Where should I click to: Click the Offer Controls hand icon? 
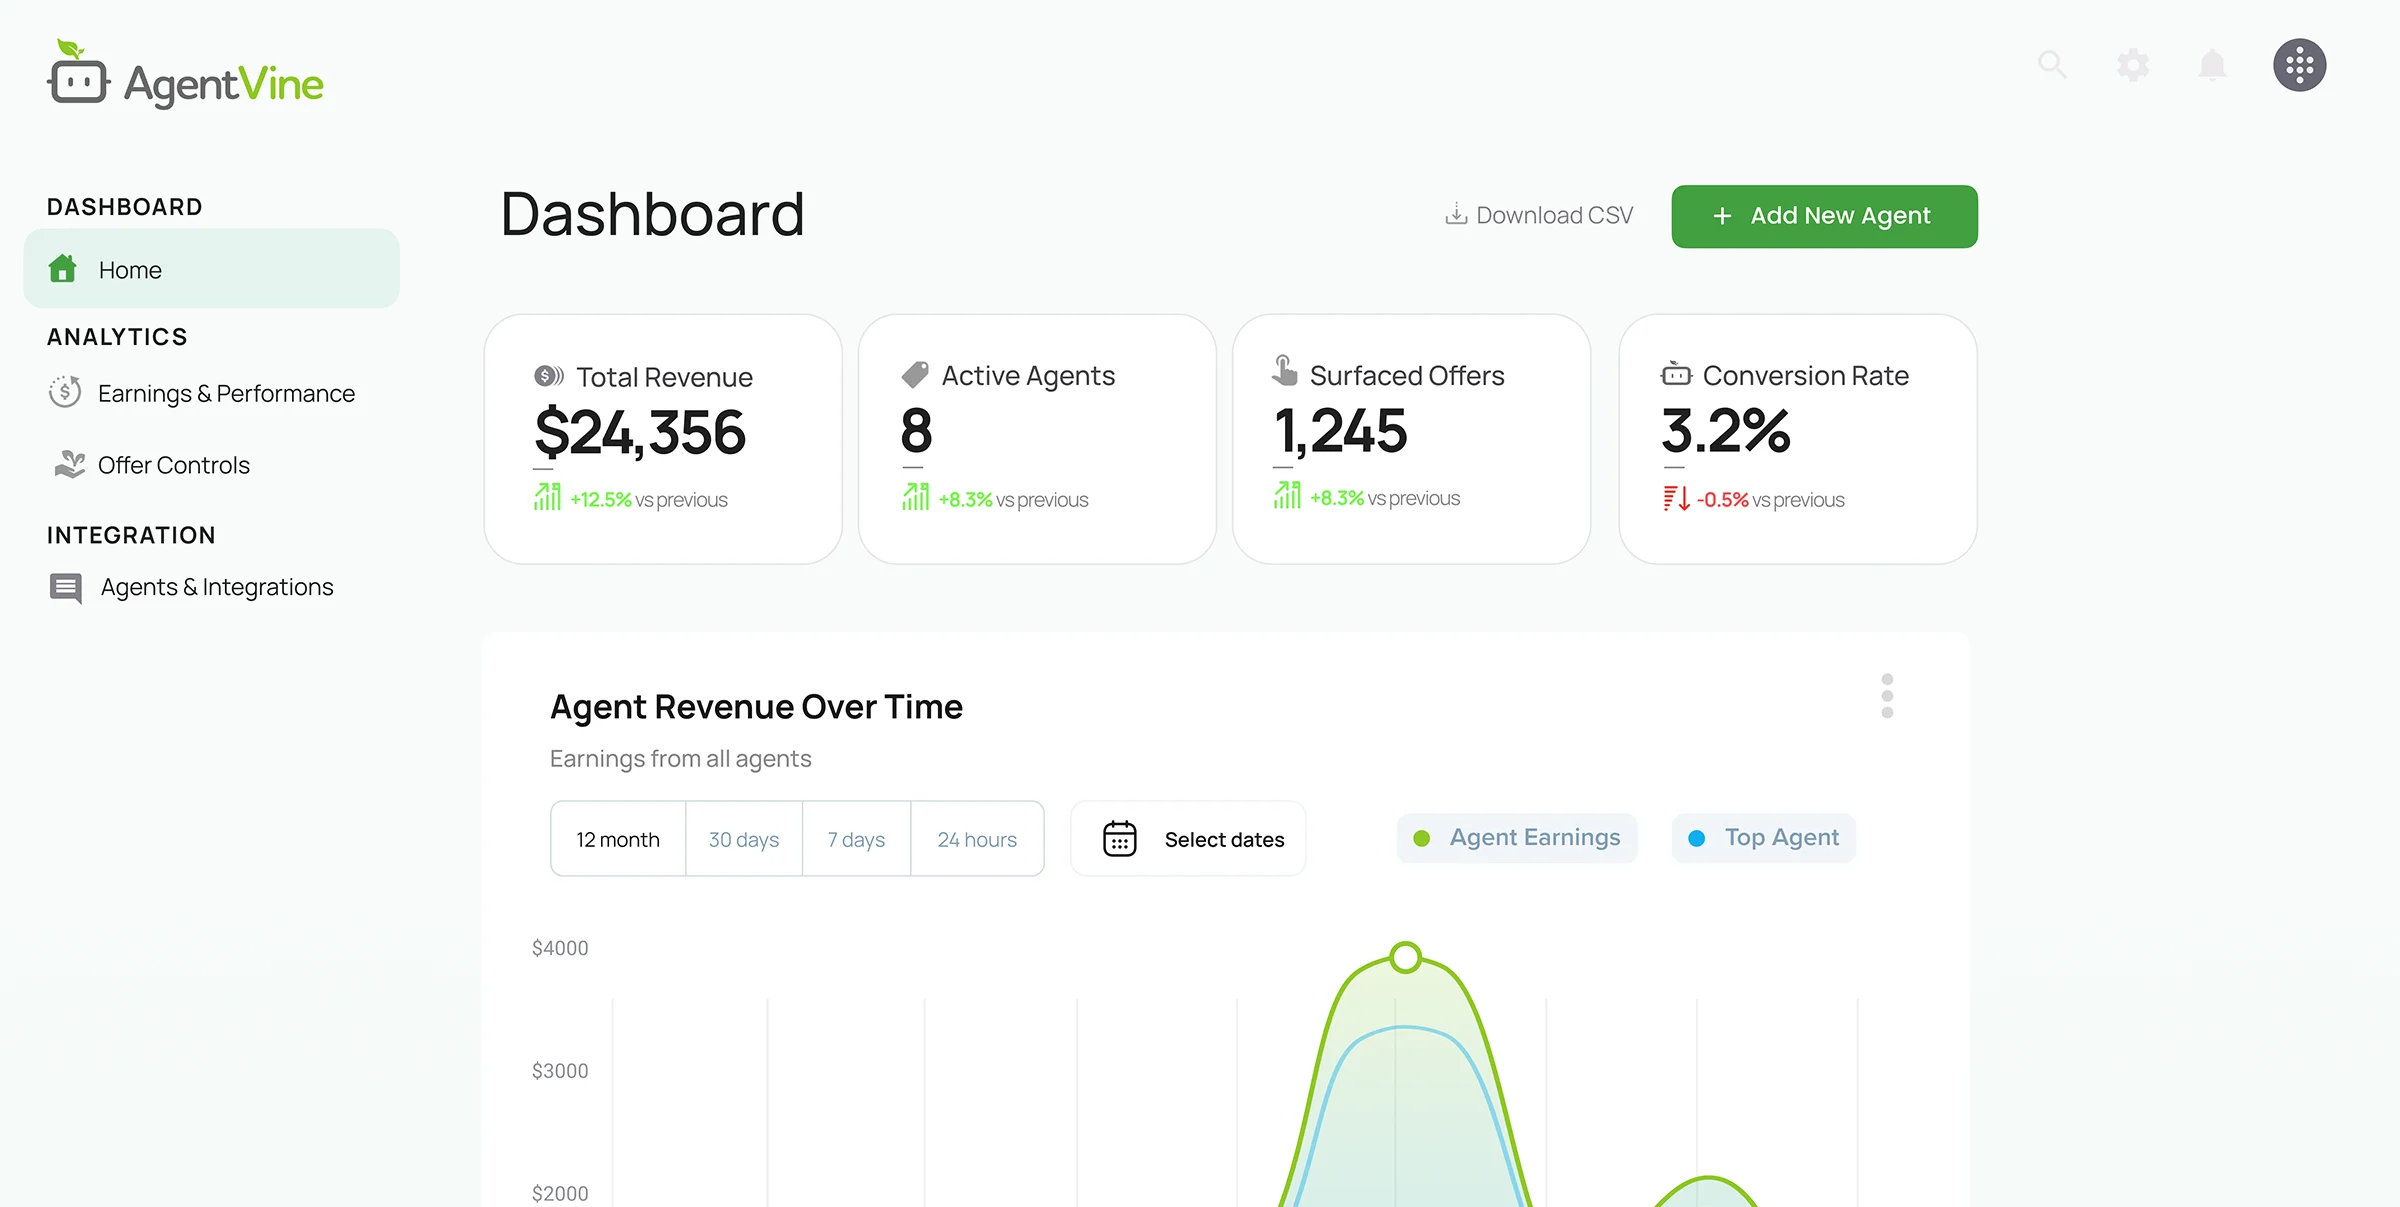(68, 464)
